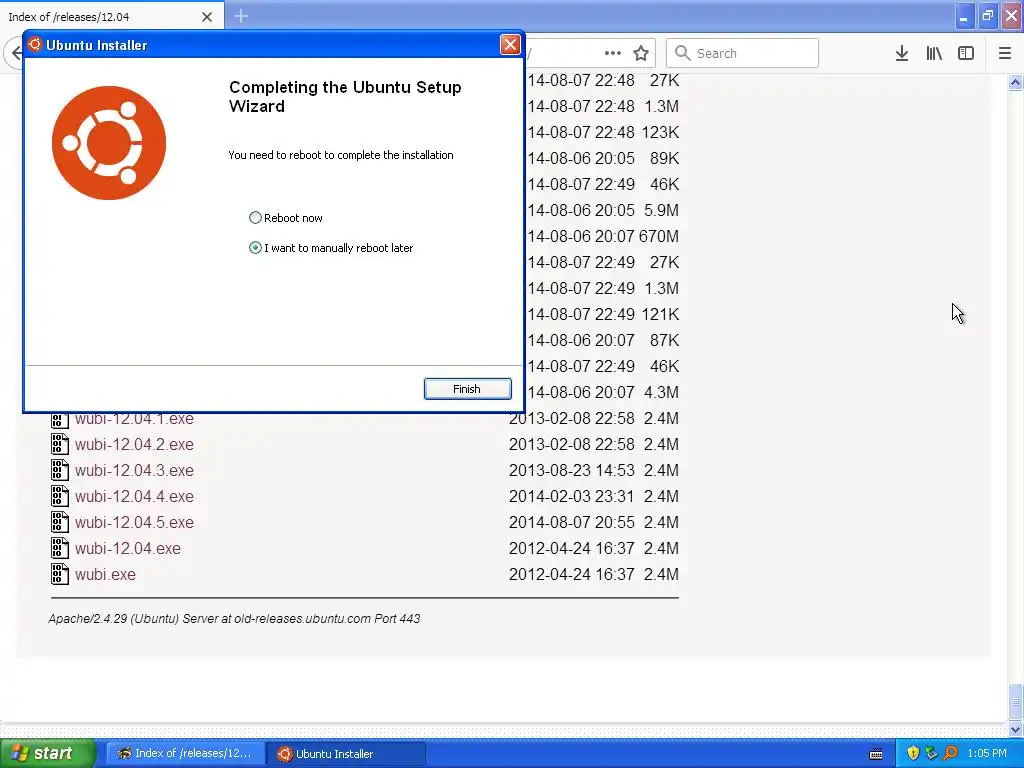
Task: Open the wubi-12.04.exe link
Action: [127, 549]
